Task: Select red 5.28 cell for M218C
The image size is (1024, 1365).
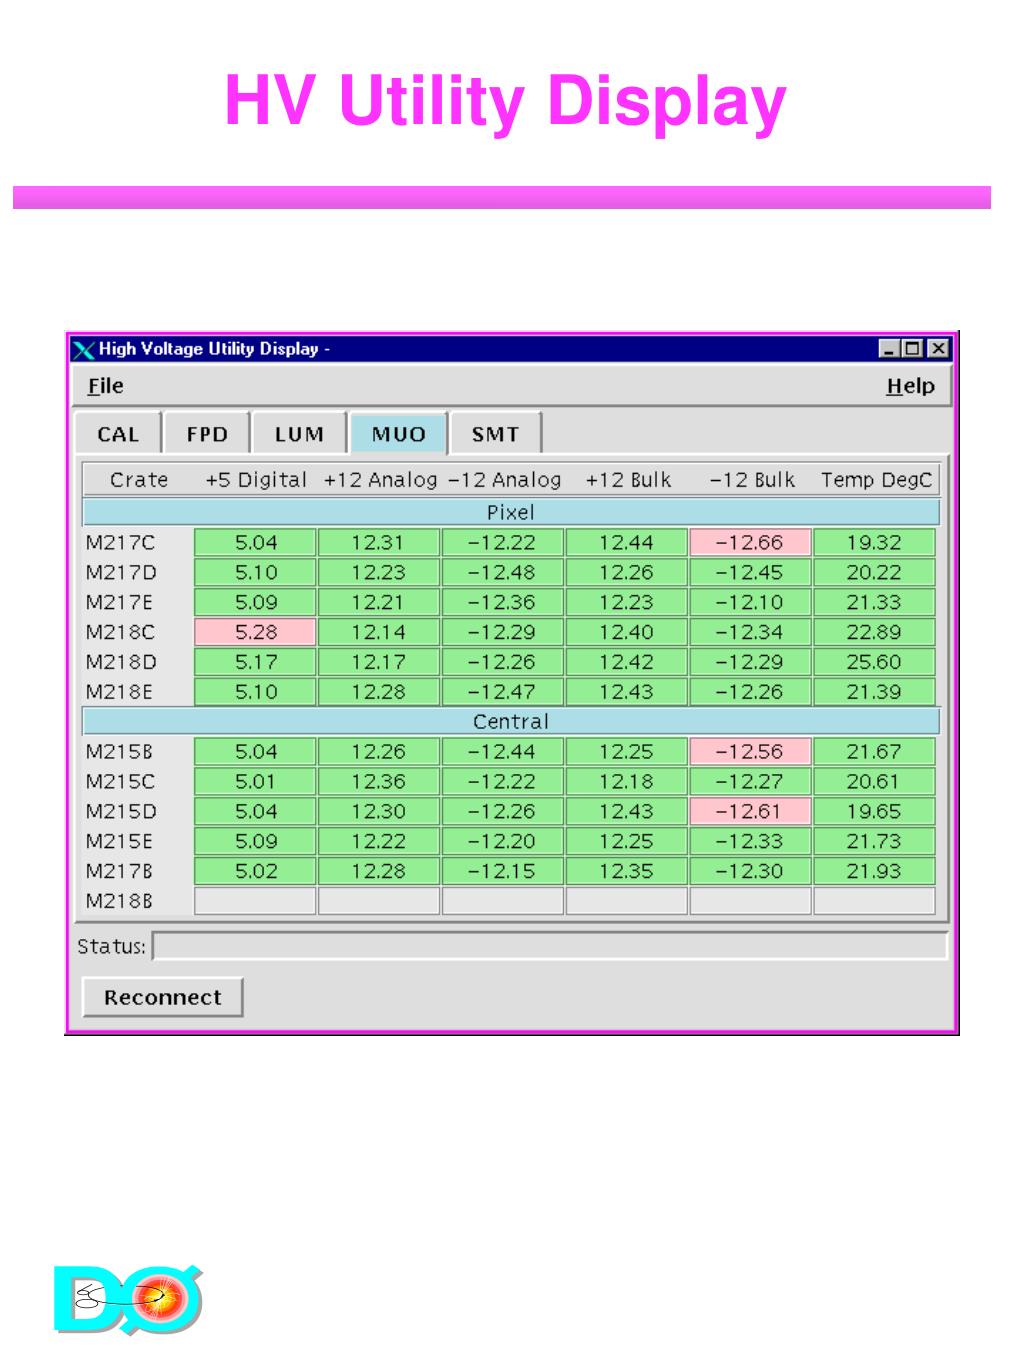Action: [x=255, y=632]
